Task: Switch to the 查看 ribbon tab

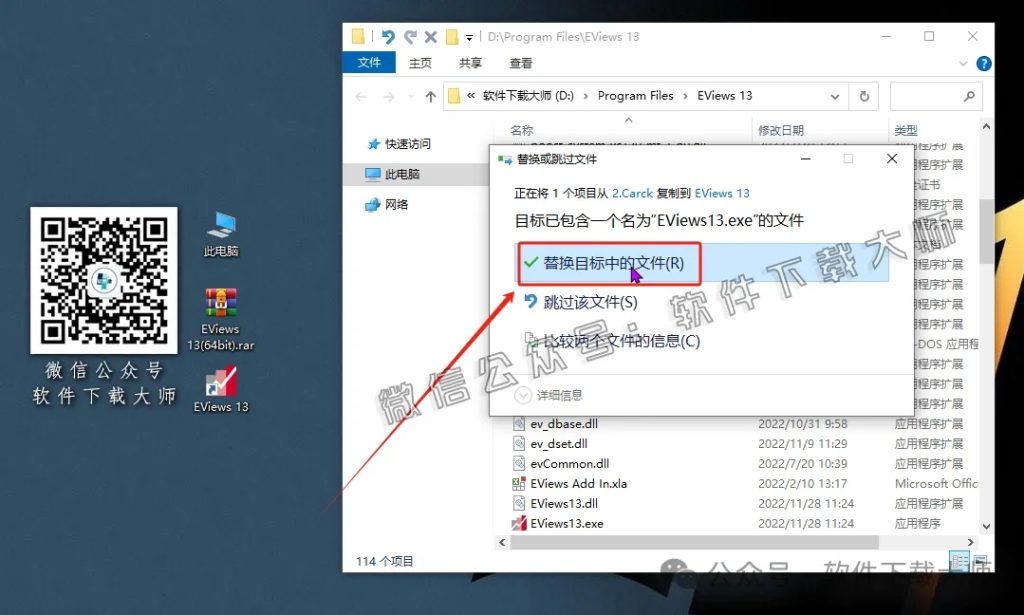Action: click(x=521, y=63)
